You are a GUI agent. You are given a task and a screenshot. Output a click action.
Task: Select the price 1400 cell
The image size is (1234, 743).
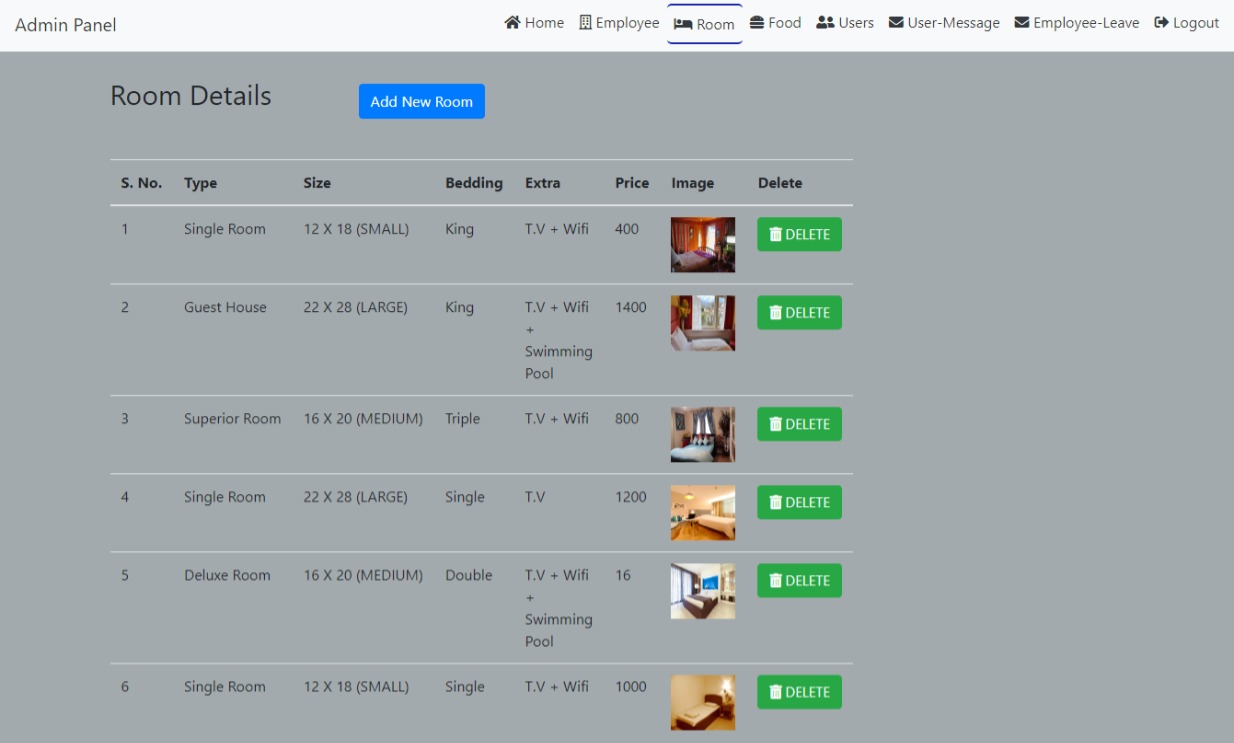click(x=631, y=307)
